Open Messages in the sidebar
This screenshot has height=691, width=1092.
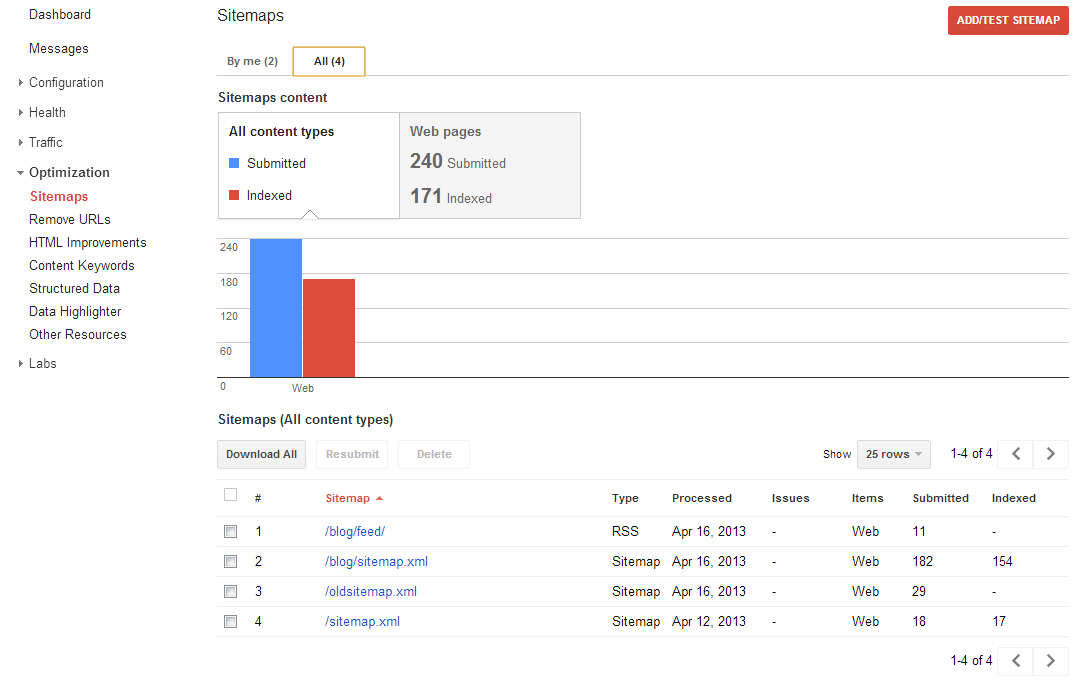click(58, 49)
